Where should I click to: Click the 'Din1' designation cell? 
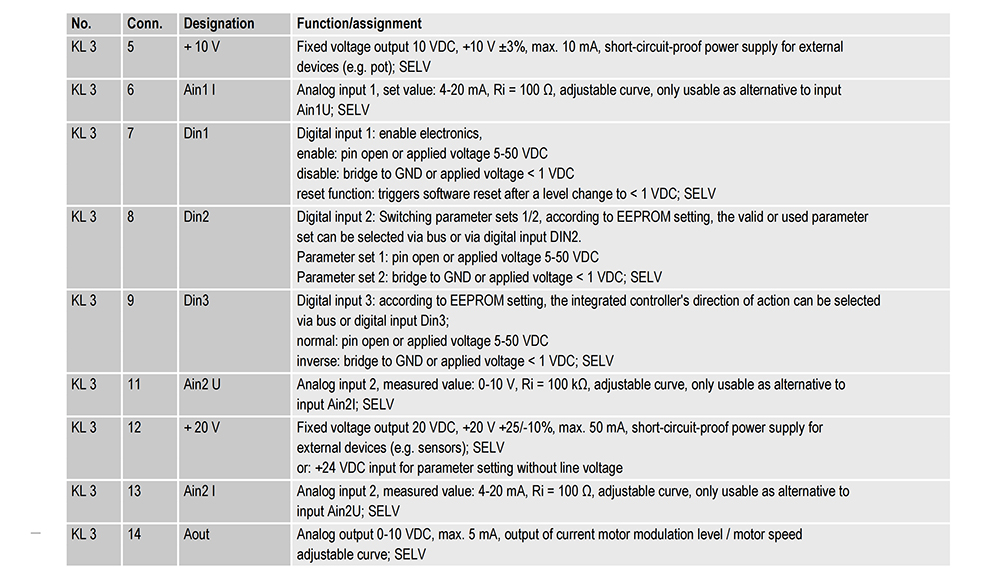pos(197,133)
